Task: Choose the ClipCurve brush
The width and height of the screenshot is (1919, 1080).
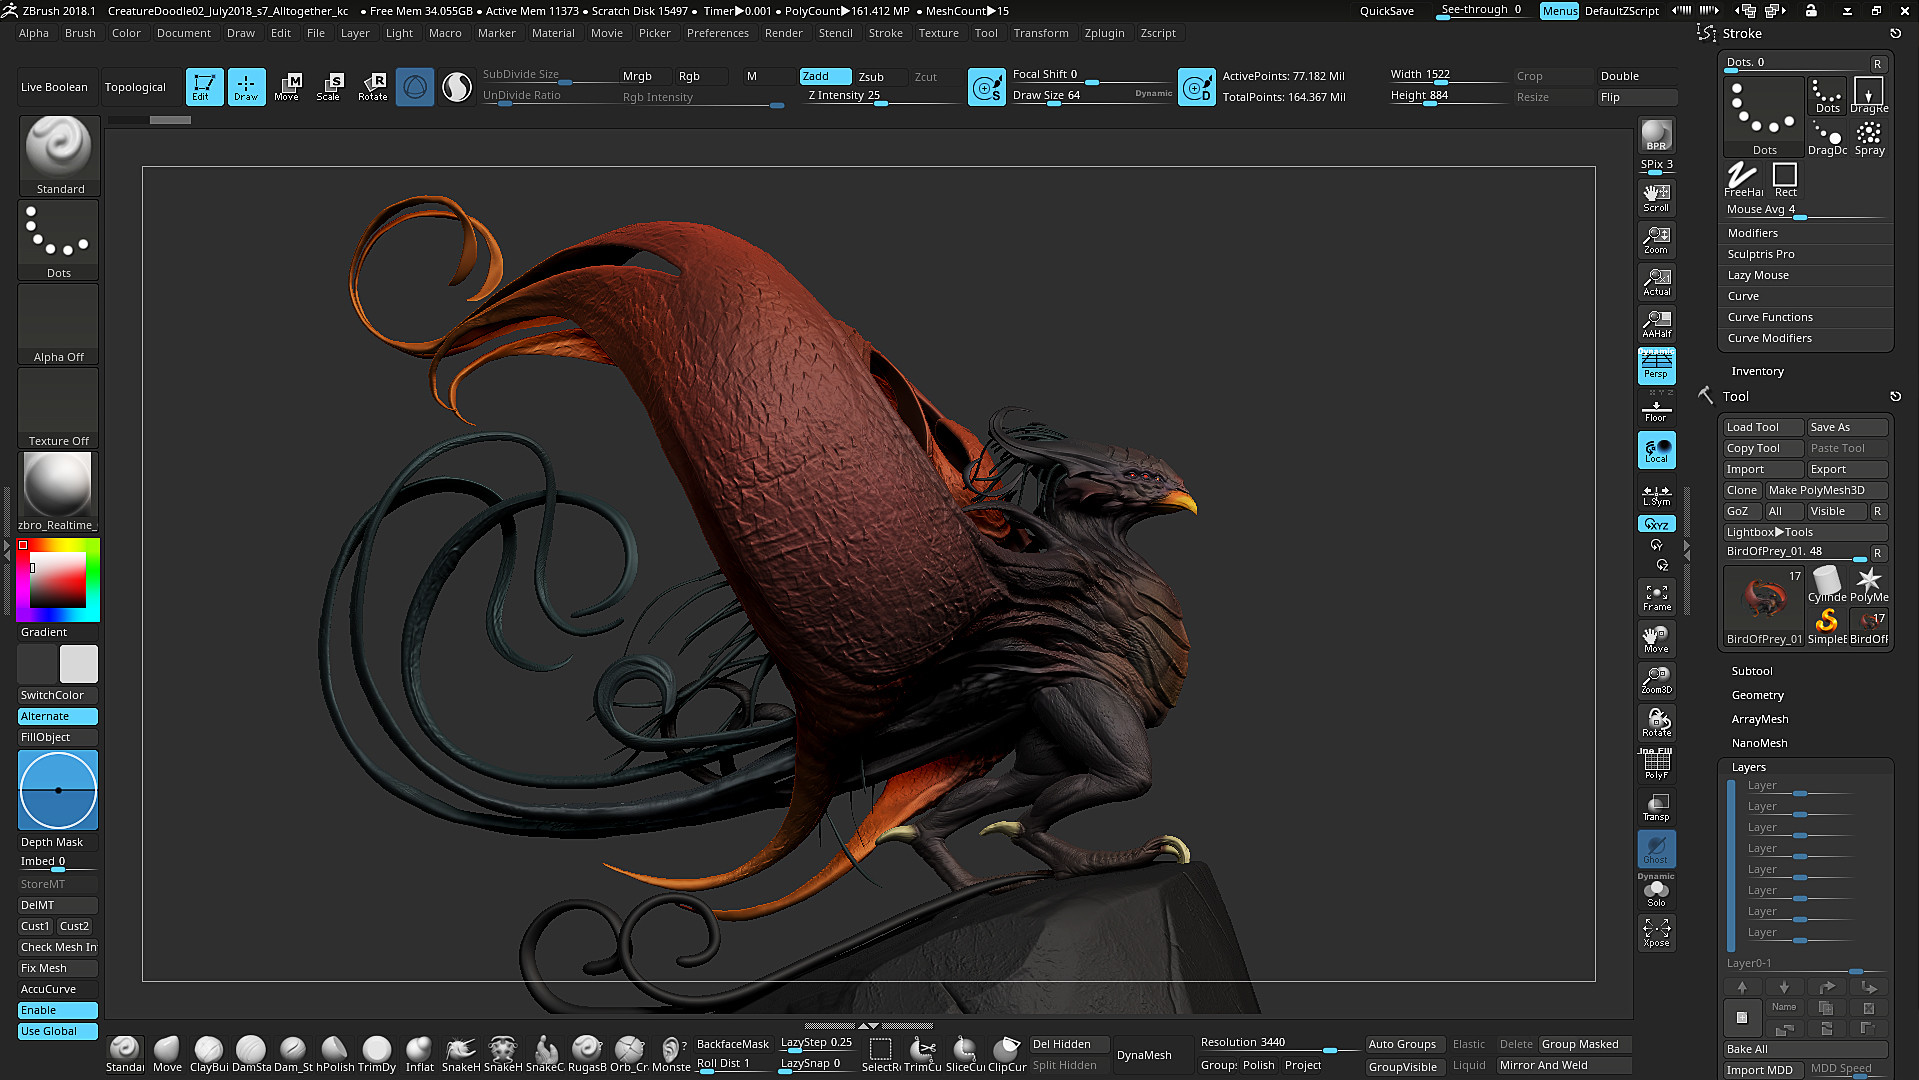Action: [1007, 1054]
